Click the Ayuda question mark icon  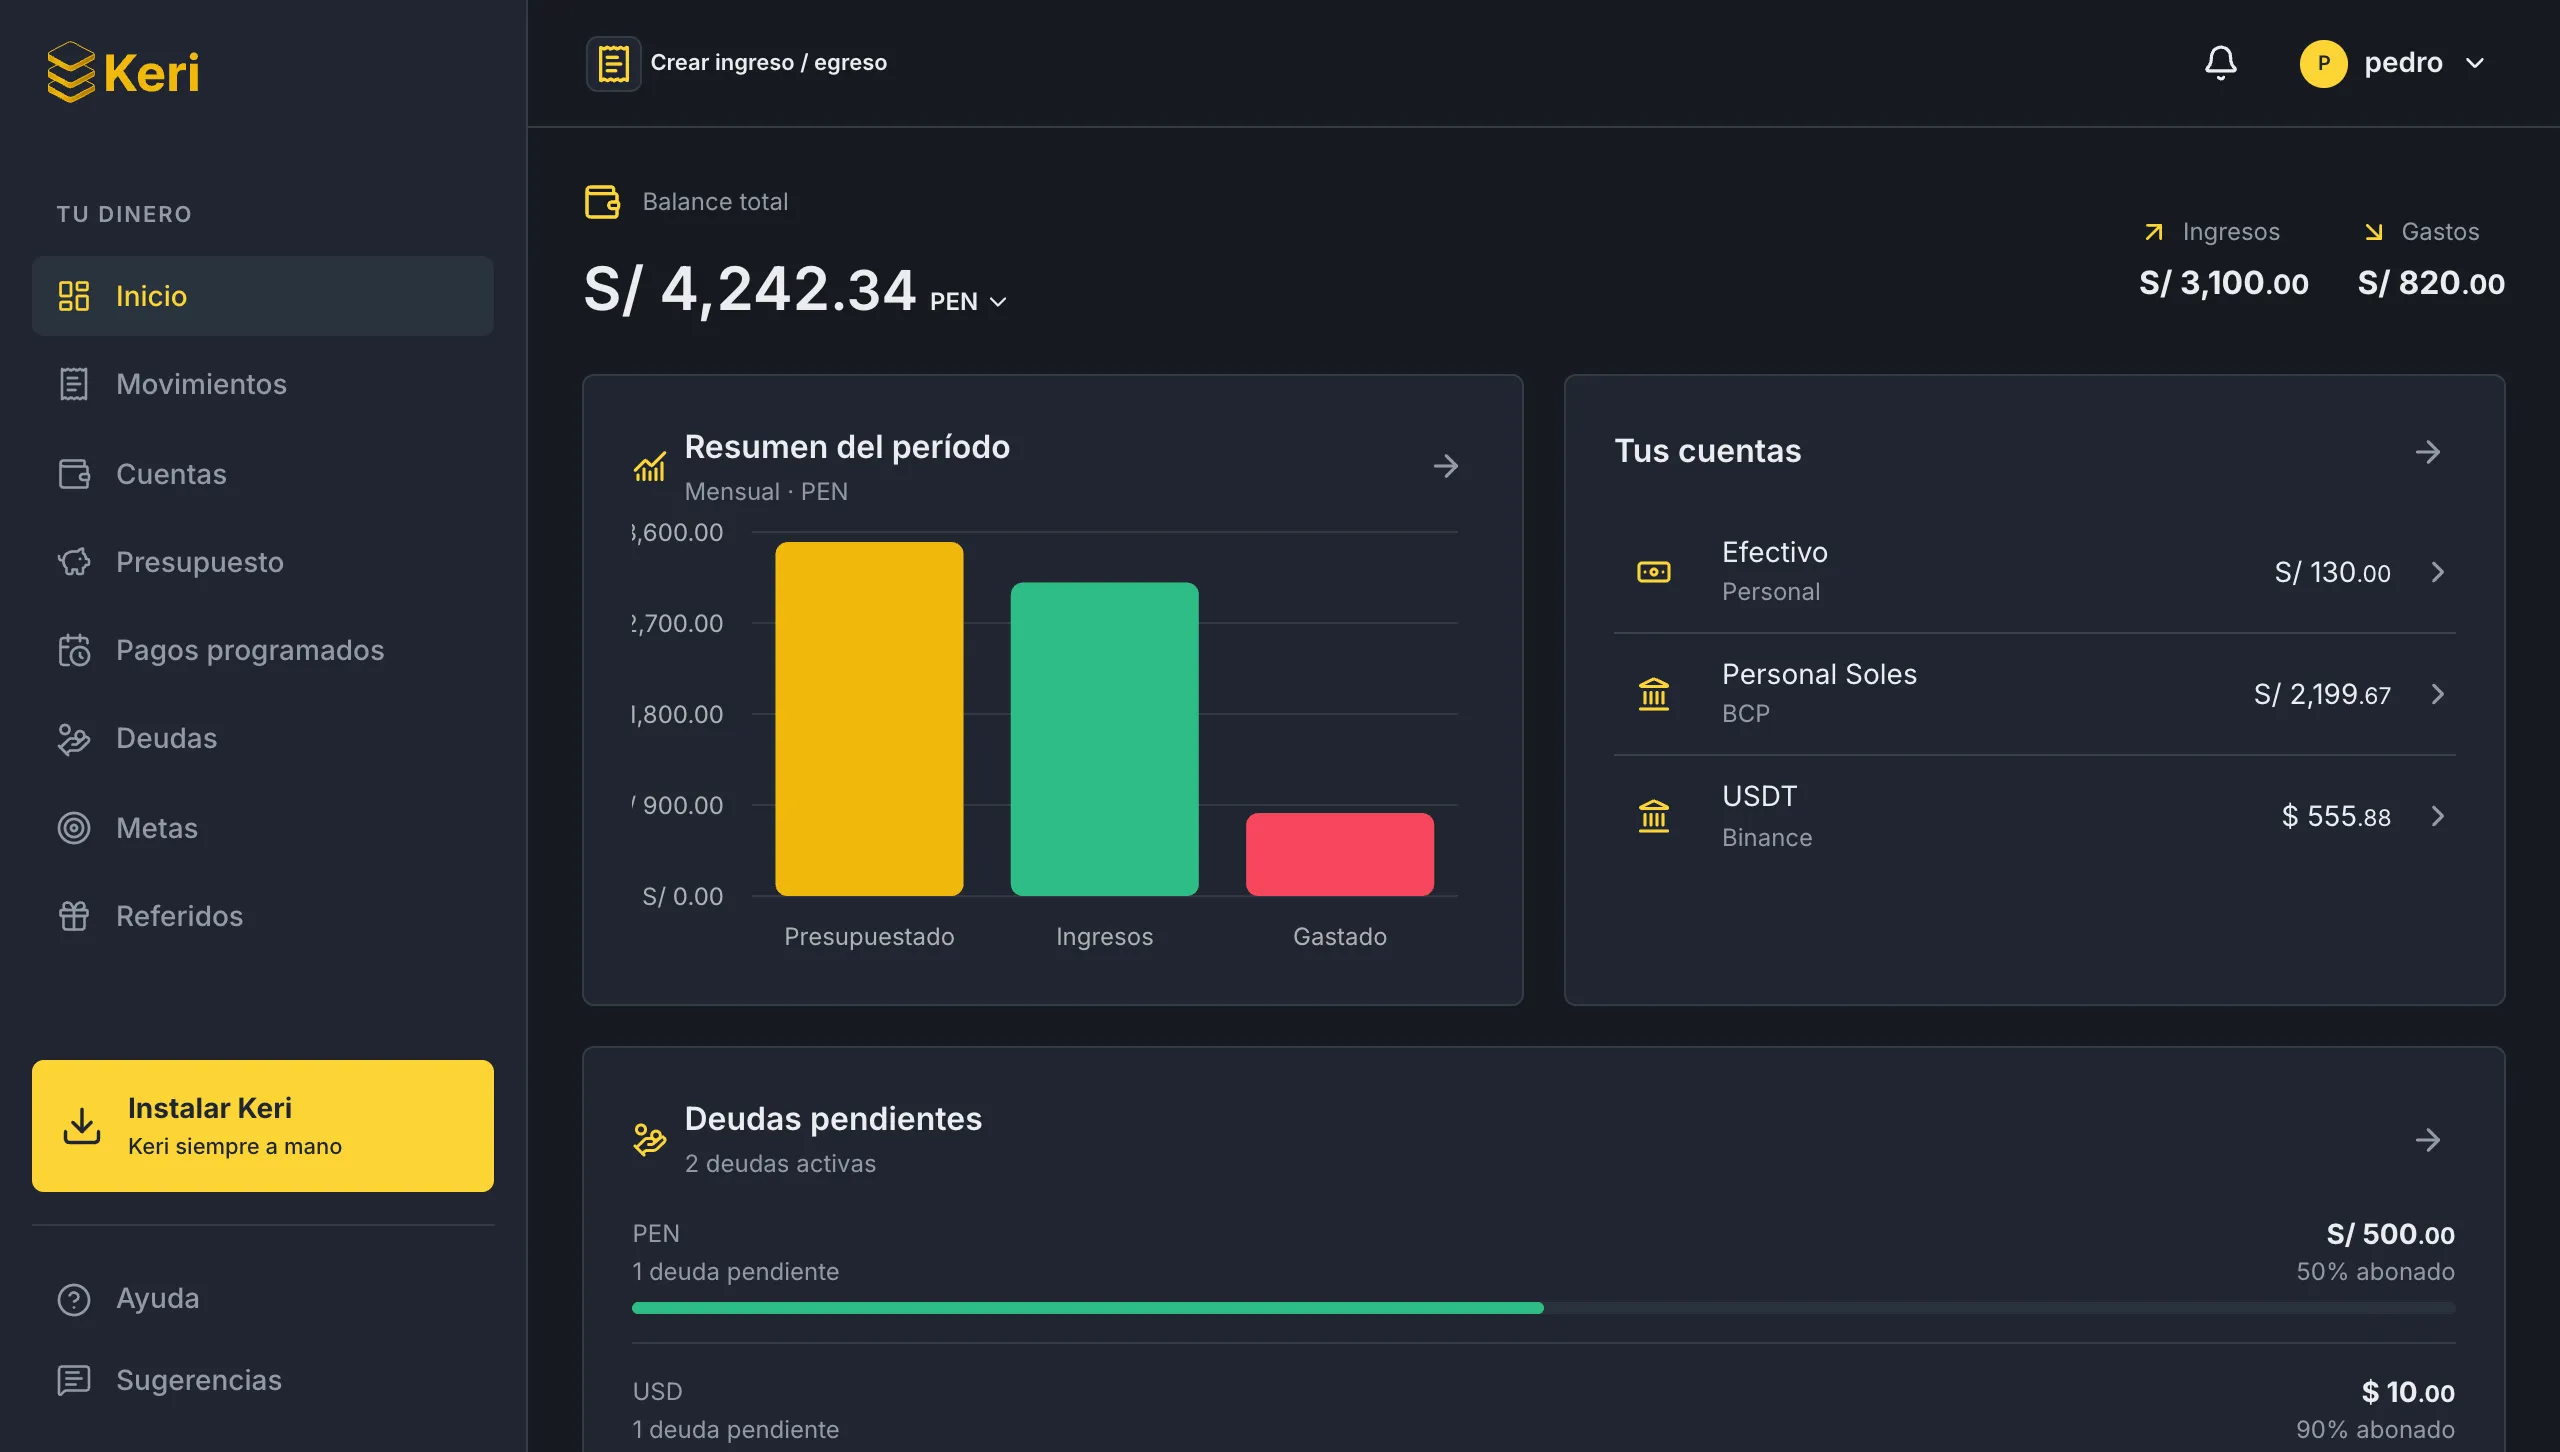(x=74, y=1299)
